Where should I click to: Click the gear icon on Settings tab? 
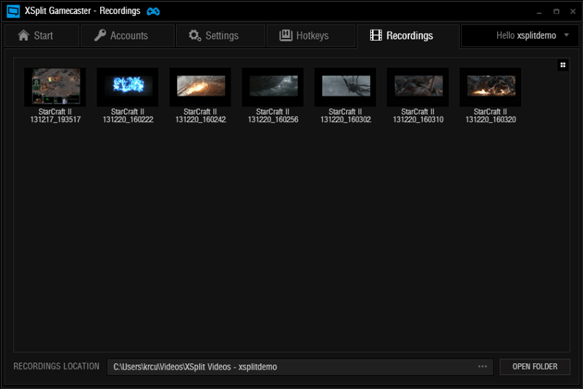coord(194,35)
